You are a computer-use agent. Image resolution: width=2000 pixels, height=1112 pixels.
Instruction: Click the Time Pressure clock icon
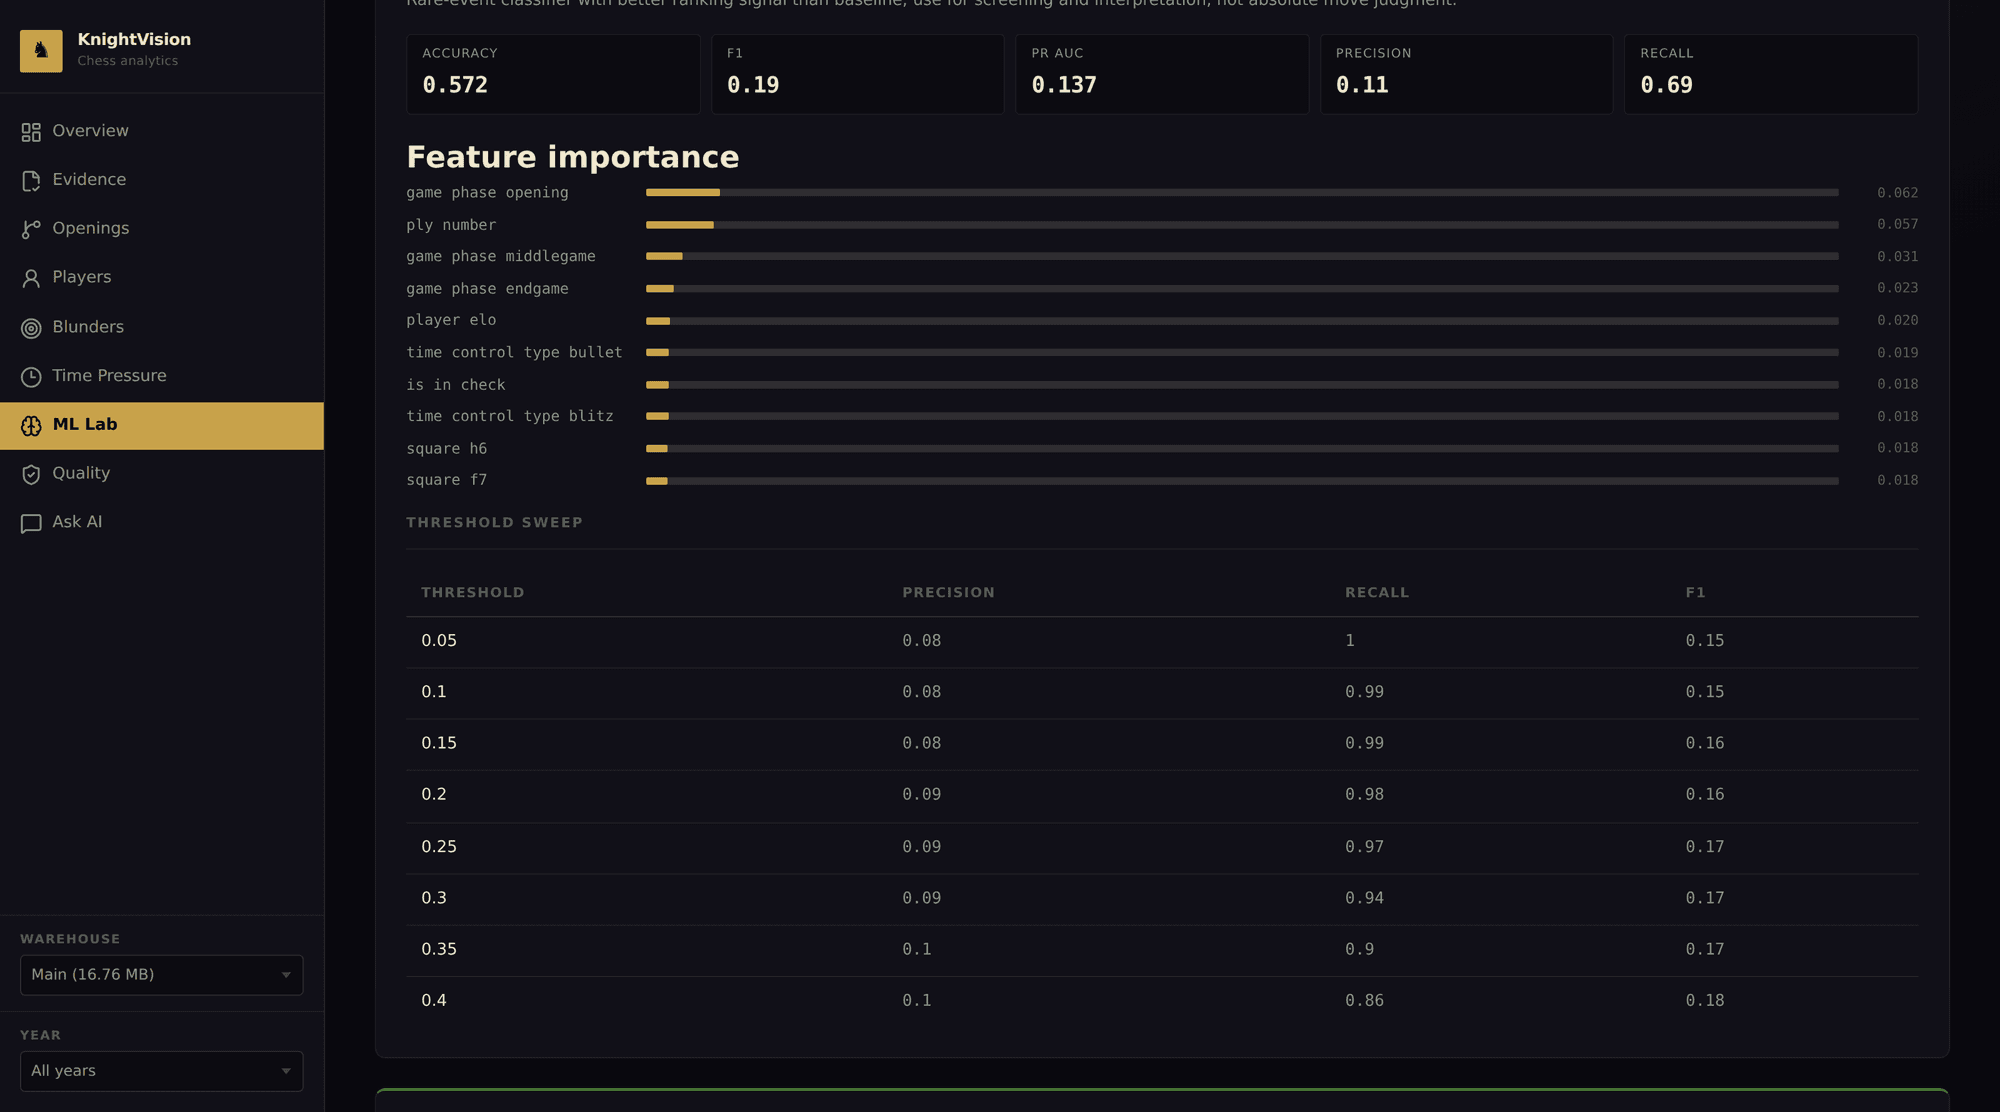pyautogui.click(x=31, y=377)
